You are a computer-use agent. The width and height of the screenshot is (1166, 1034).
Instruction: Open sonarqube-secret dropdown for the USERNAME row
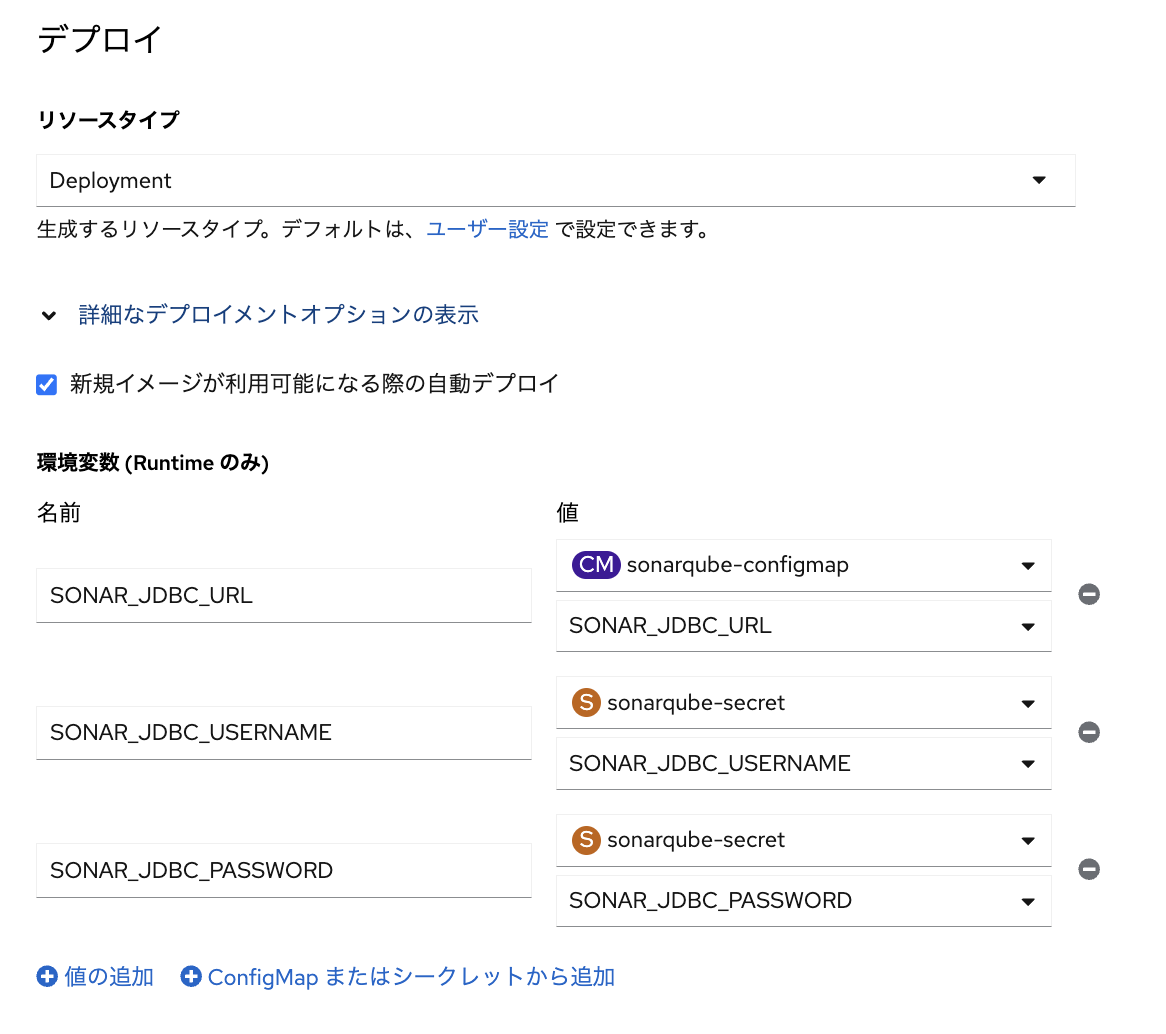tap(803, 703)
